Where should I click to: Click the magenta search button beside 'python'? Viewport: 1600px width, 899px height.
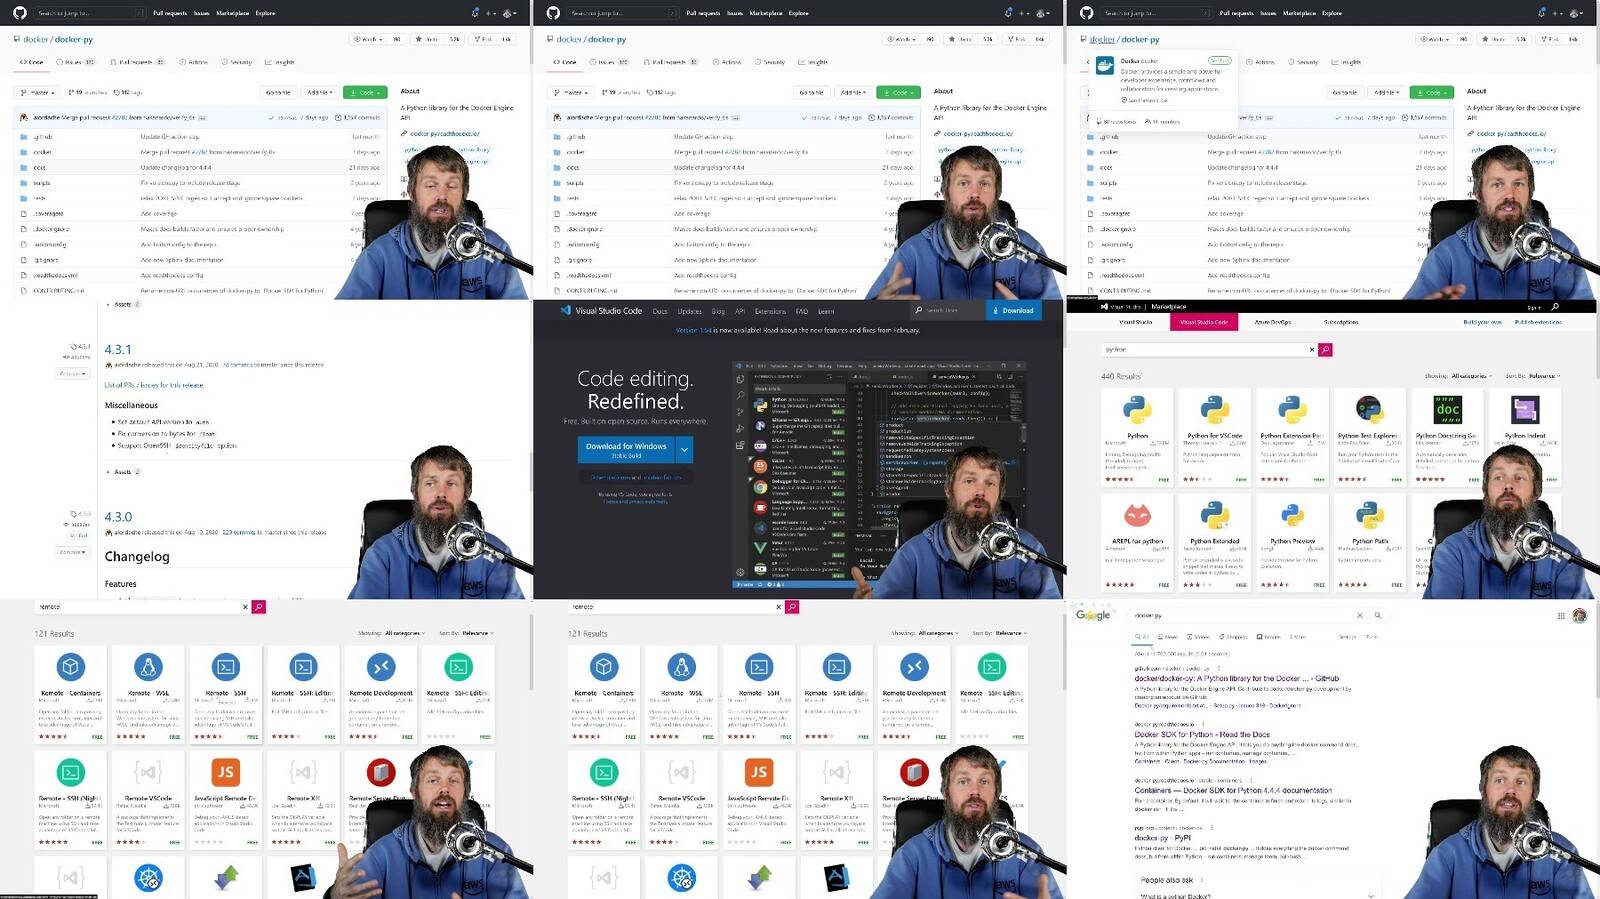point(1325,350)
